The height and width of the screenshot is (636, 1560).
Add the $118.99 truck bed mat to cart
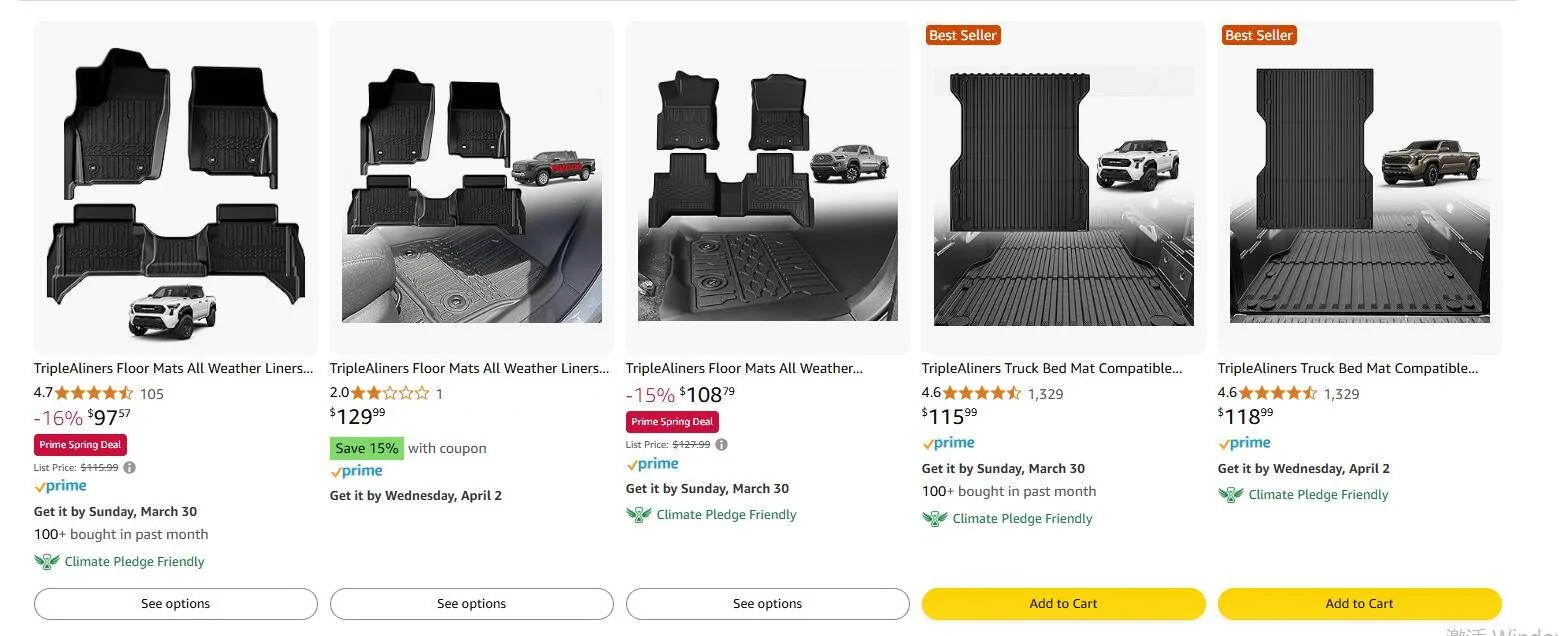(x=1359, y=604)
